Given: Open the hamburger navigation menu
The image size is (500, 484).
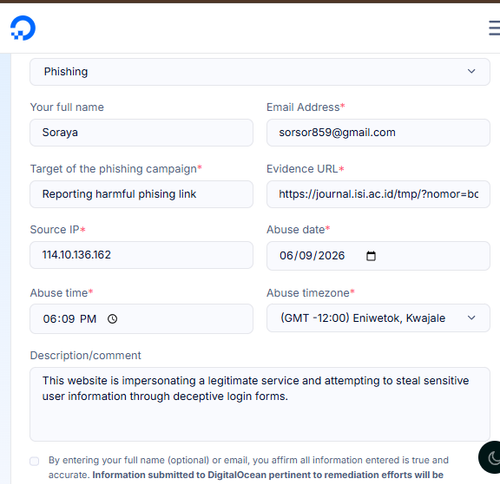Looking at the screenshot, I should (495, 28).
